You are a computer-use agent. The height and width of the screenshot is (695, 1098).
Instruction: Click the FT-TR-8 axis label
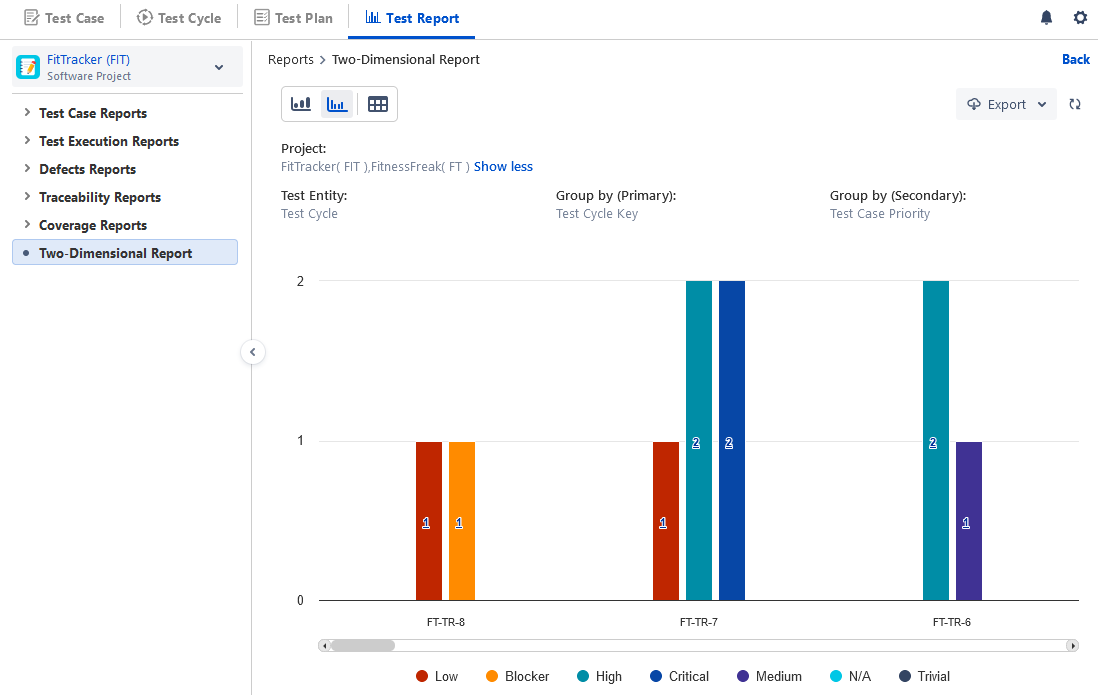[446, 622]
